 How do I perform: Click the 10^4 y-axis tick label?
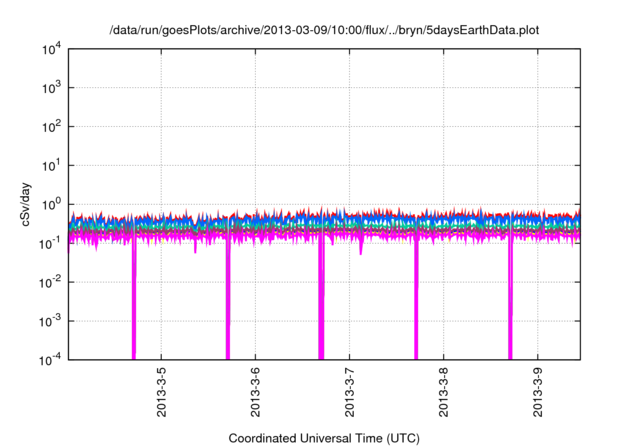click(52, 49)
